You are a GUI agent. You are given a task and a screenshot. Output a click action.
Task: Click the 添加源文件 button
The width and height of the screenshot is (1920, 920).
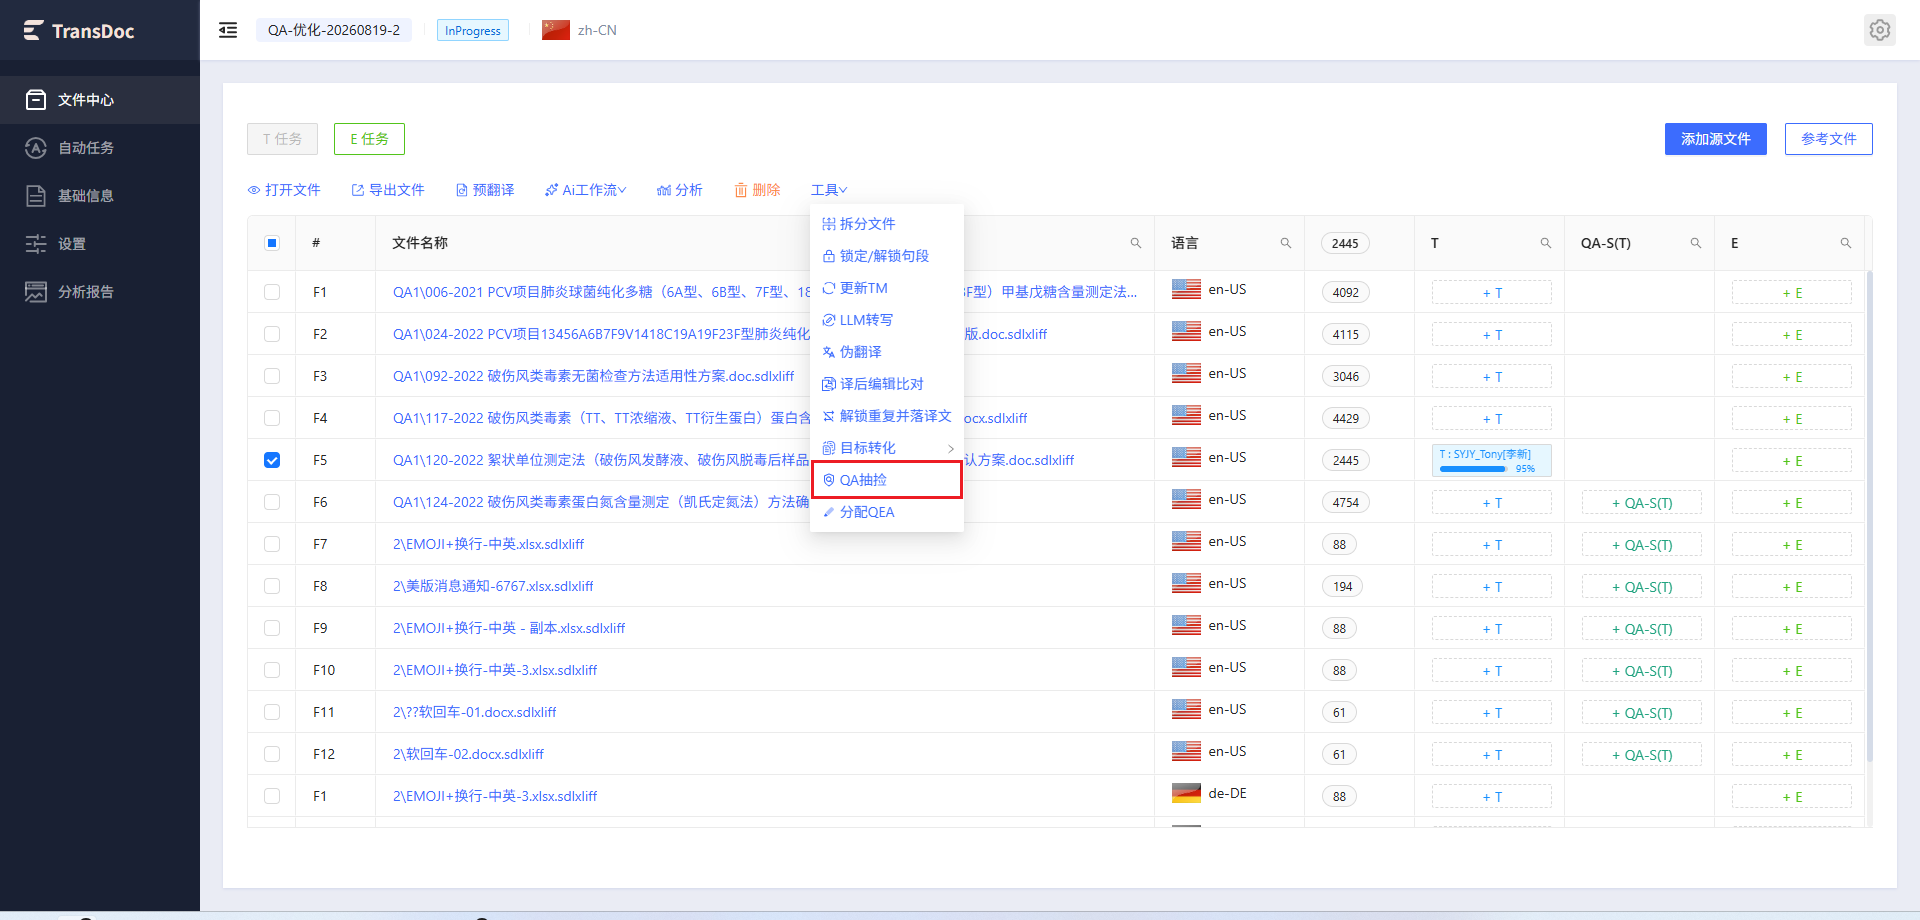click(1716, 139)
